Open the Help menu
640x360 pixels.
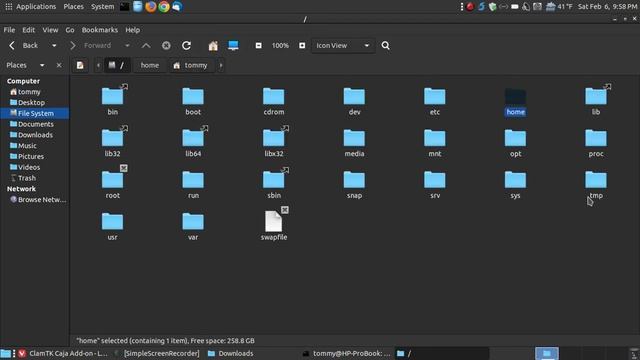(133, 30)
